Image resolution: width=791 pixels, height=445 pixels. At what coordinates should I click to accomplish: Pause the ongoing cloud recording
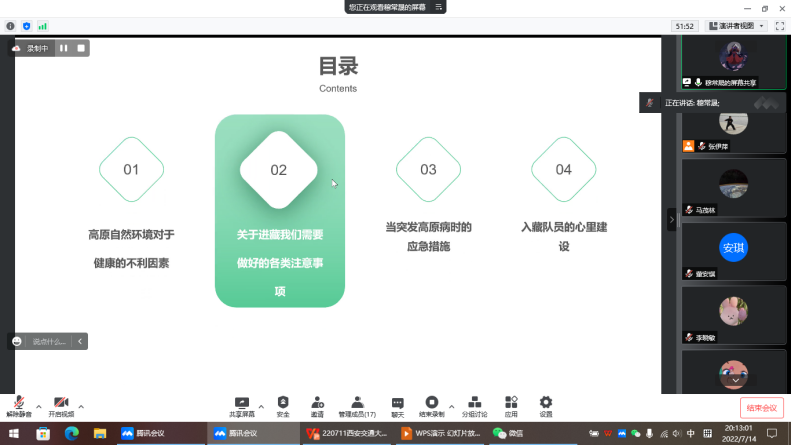pos(63,47)
